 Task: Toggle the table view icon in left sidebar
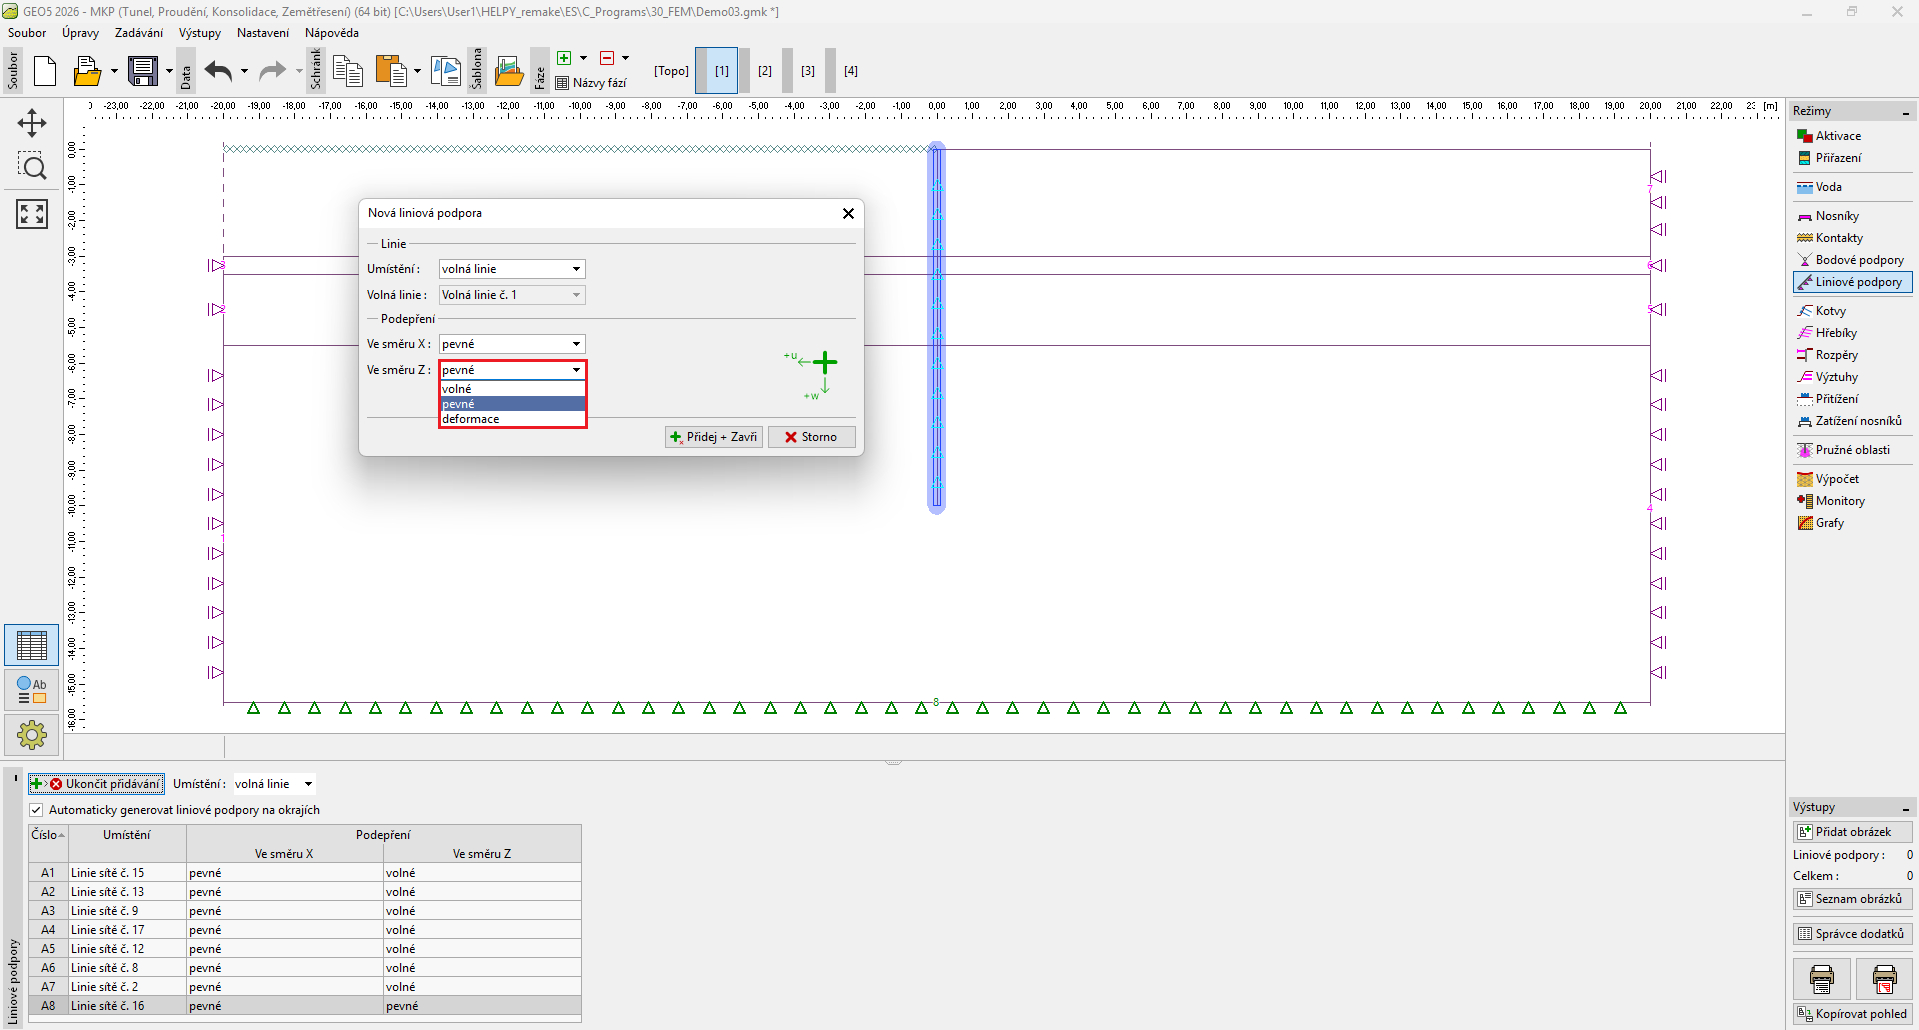[32, 646]
